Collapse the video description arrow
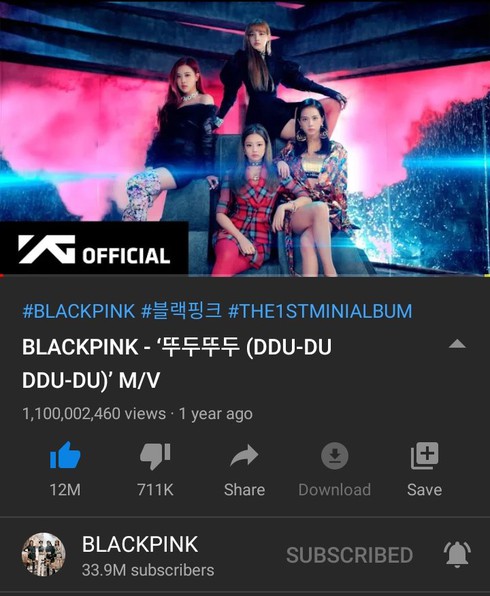The width and height of the screenshot is (490, 596). pyautogui.click(x=457, y=344)
